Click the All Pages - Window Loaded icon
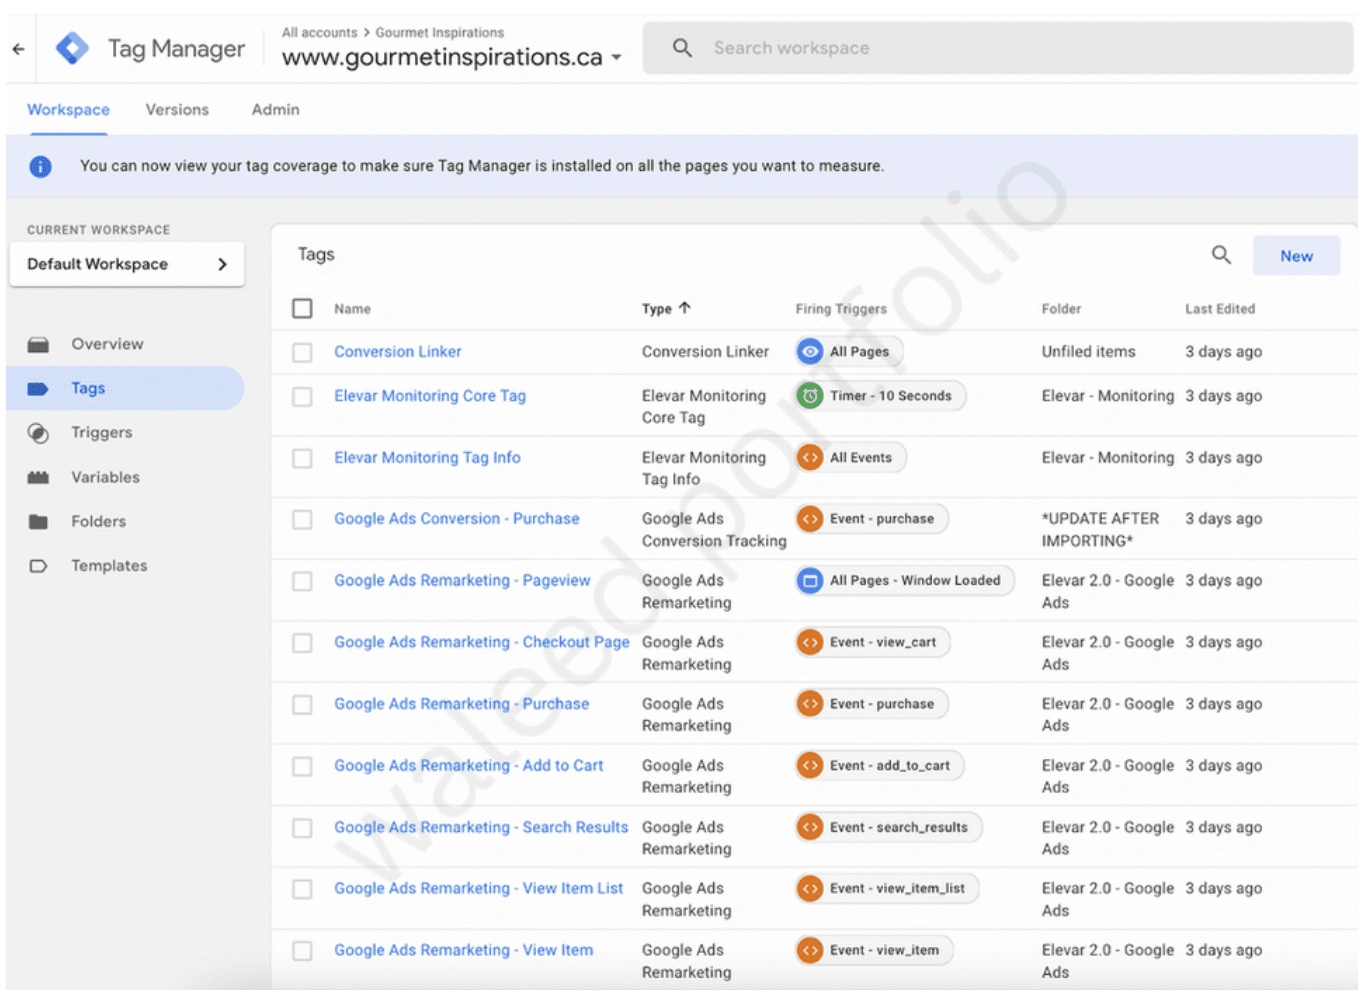This screenshot has width=1358, height=990. pos(810,581)
